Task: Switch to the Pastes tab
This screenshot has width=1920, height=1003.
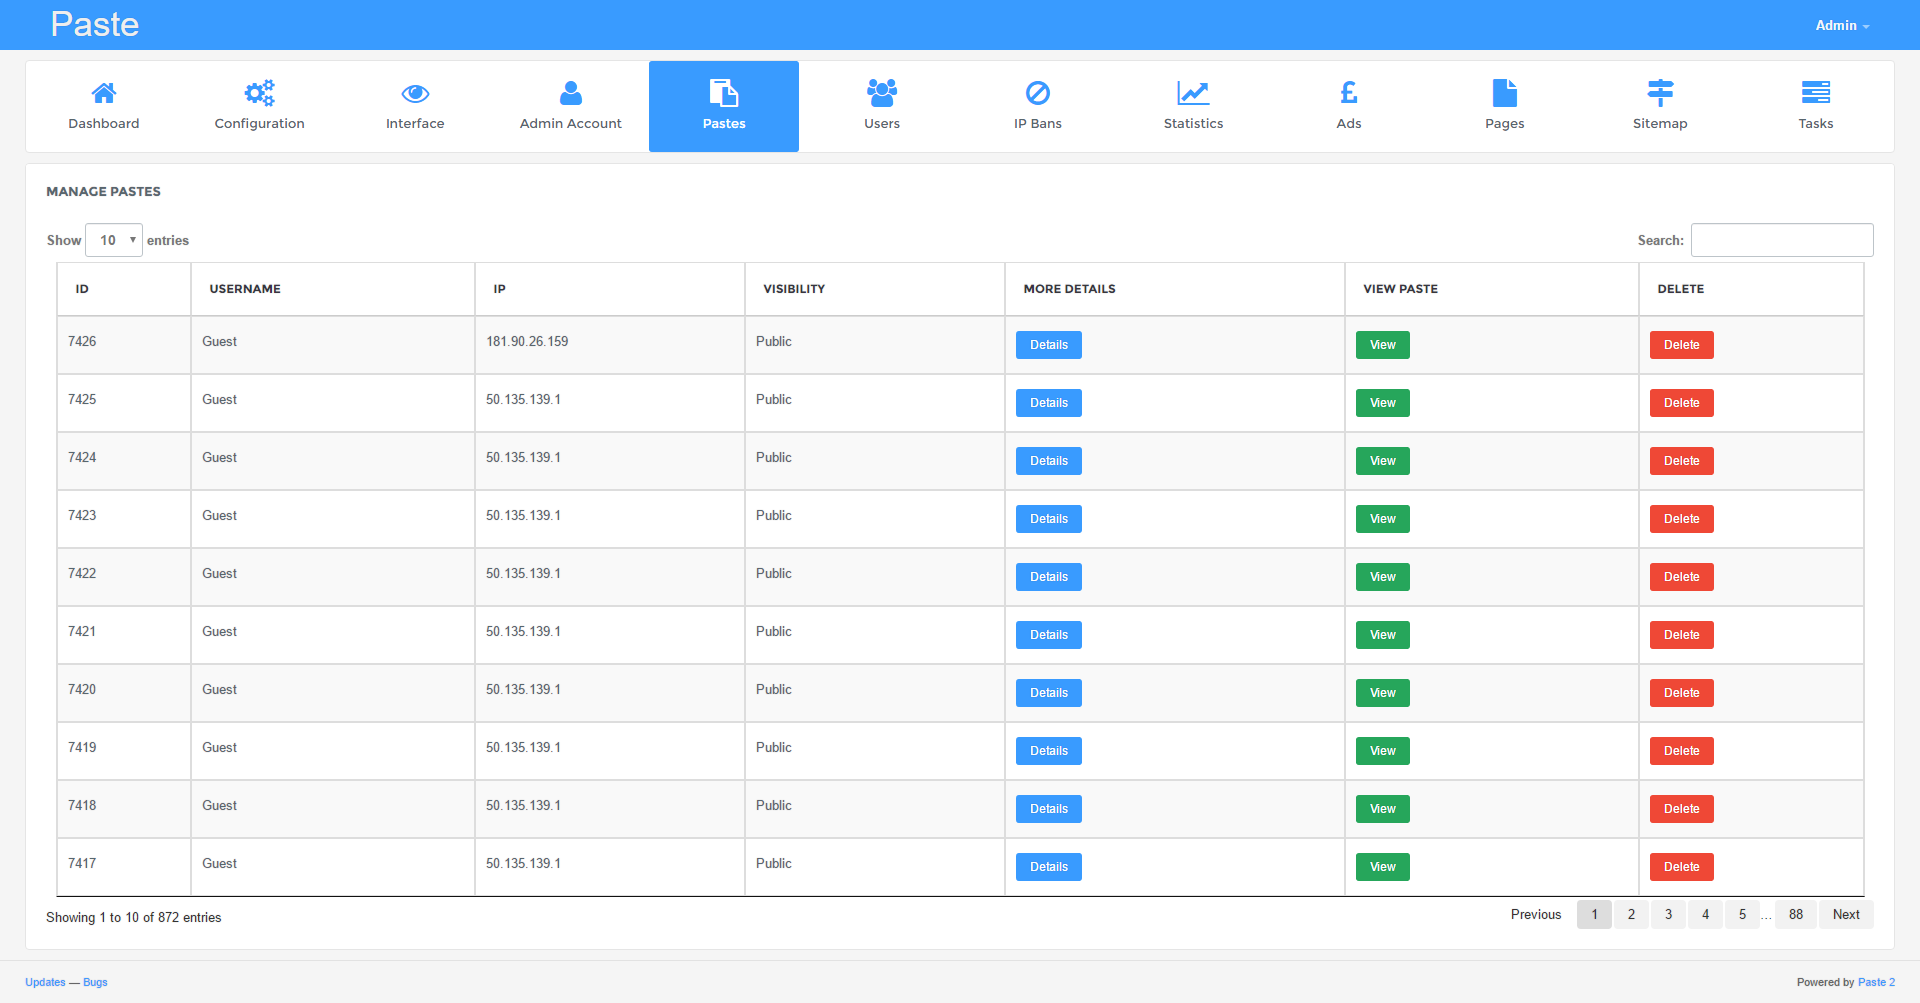Action: [723, 106]
